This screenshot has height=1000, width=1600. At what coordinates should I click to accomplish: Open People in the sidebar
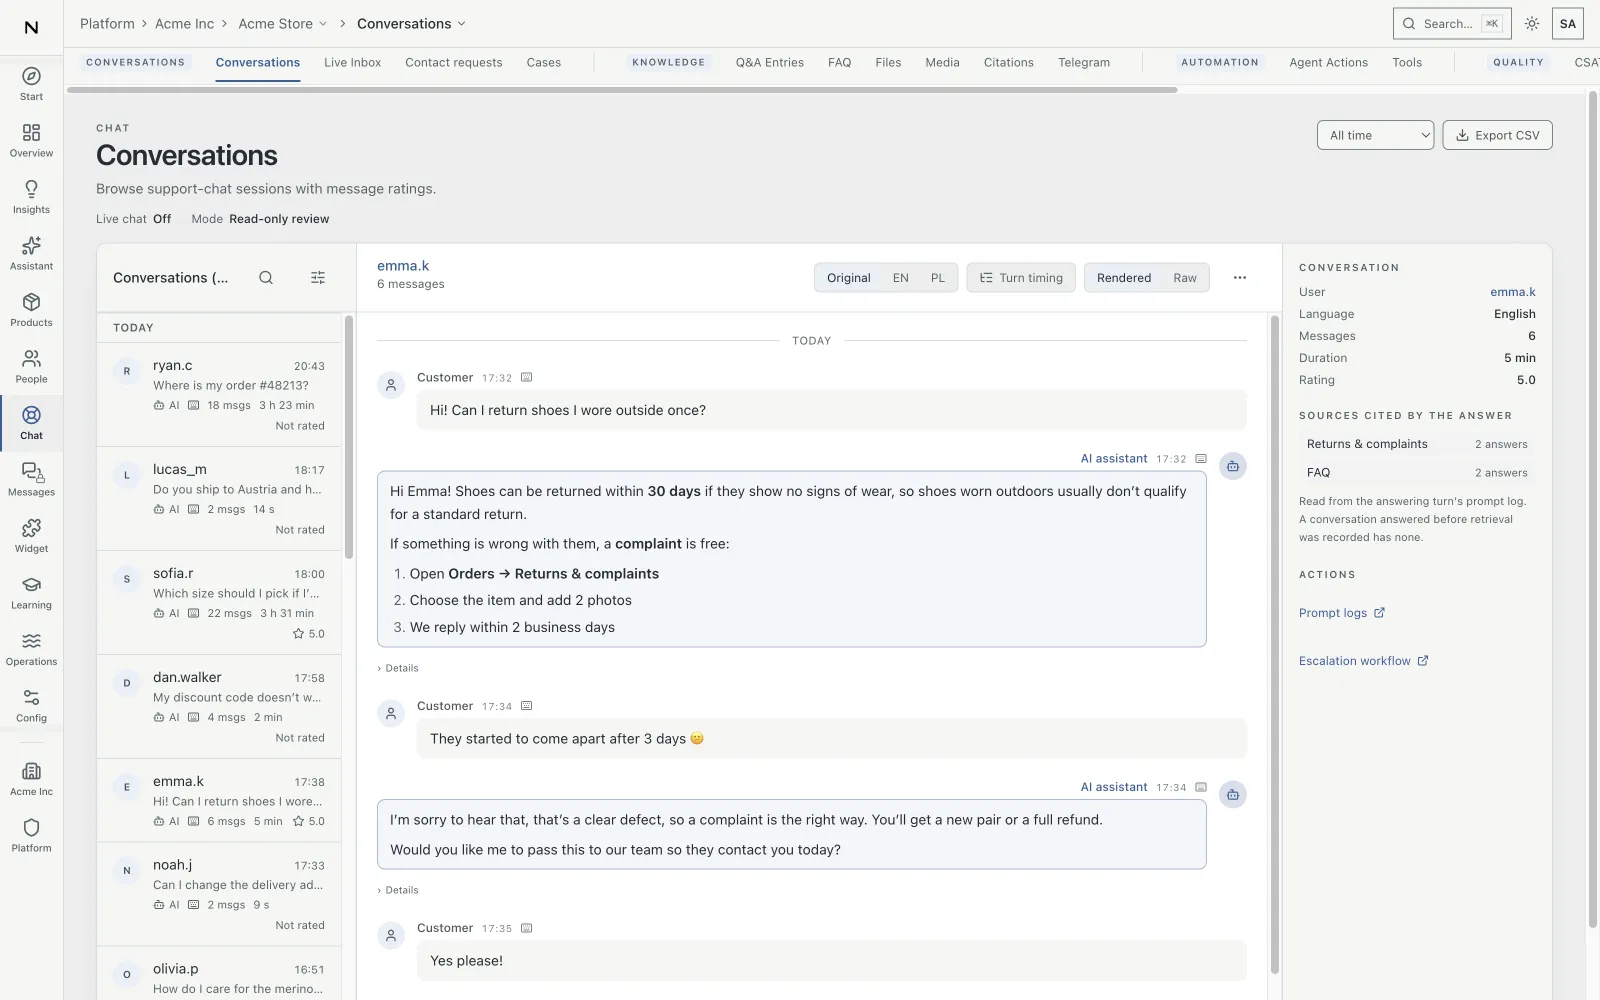(x=31, y=367)
